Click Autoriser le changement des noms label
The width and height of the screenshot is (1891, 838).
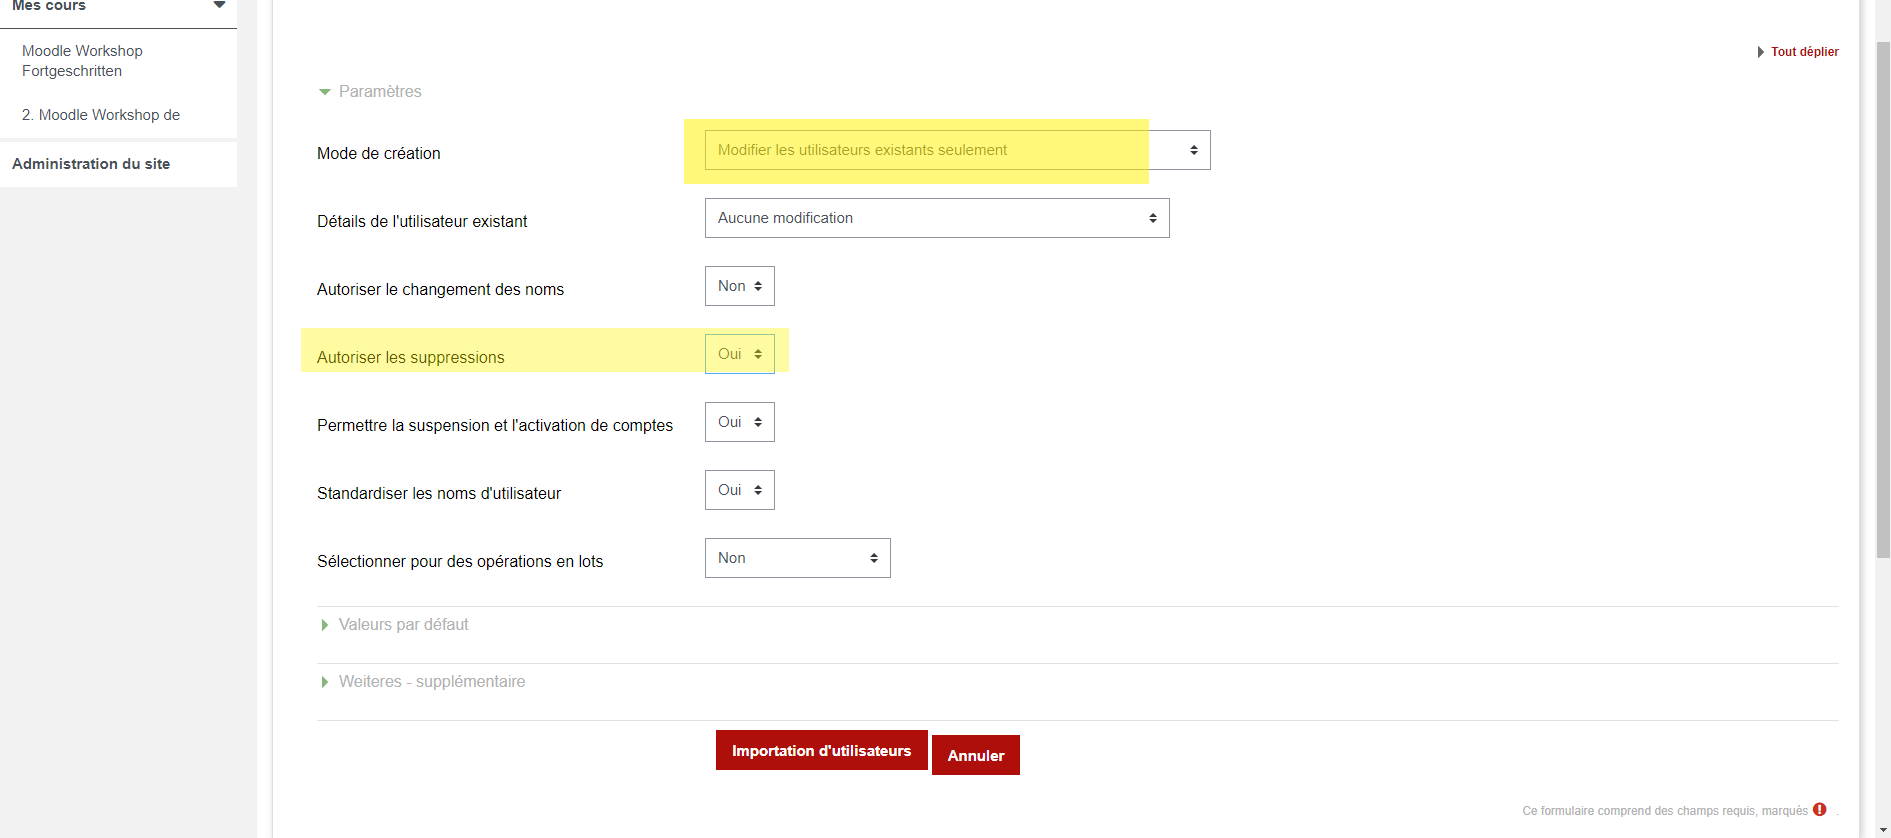(440, 289)
